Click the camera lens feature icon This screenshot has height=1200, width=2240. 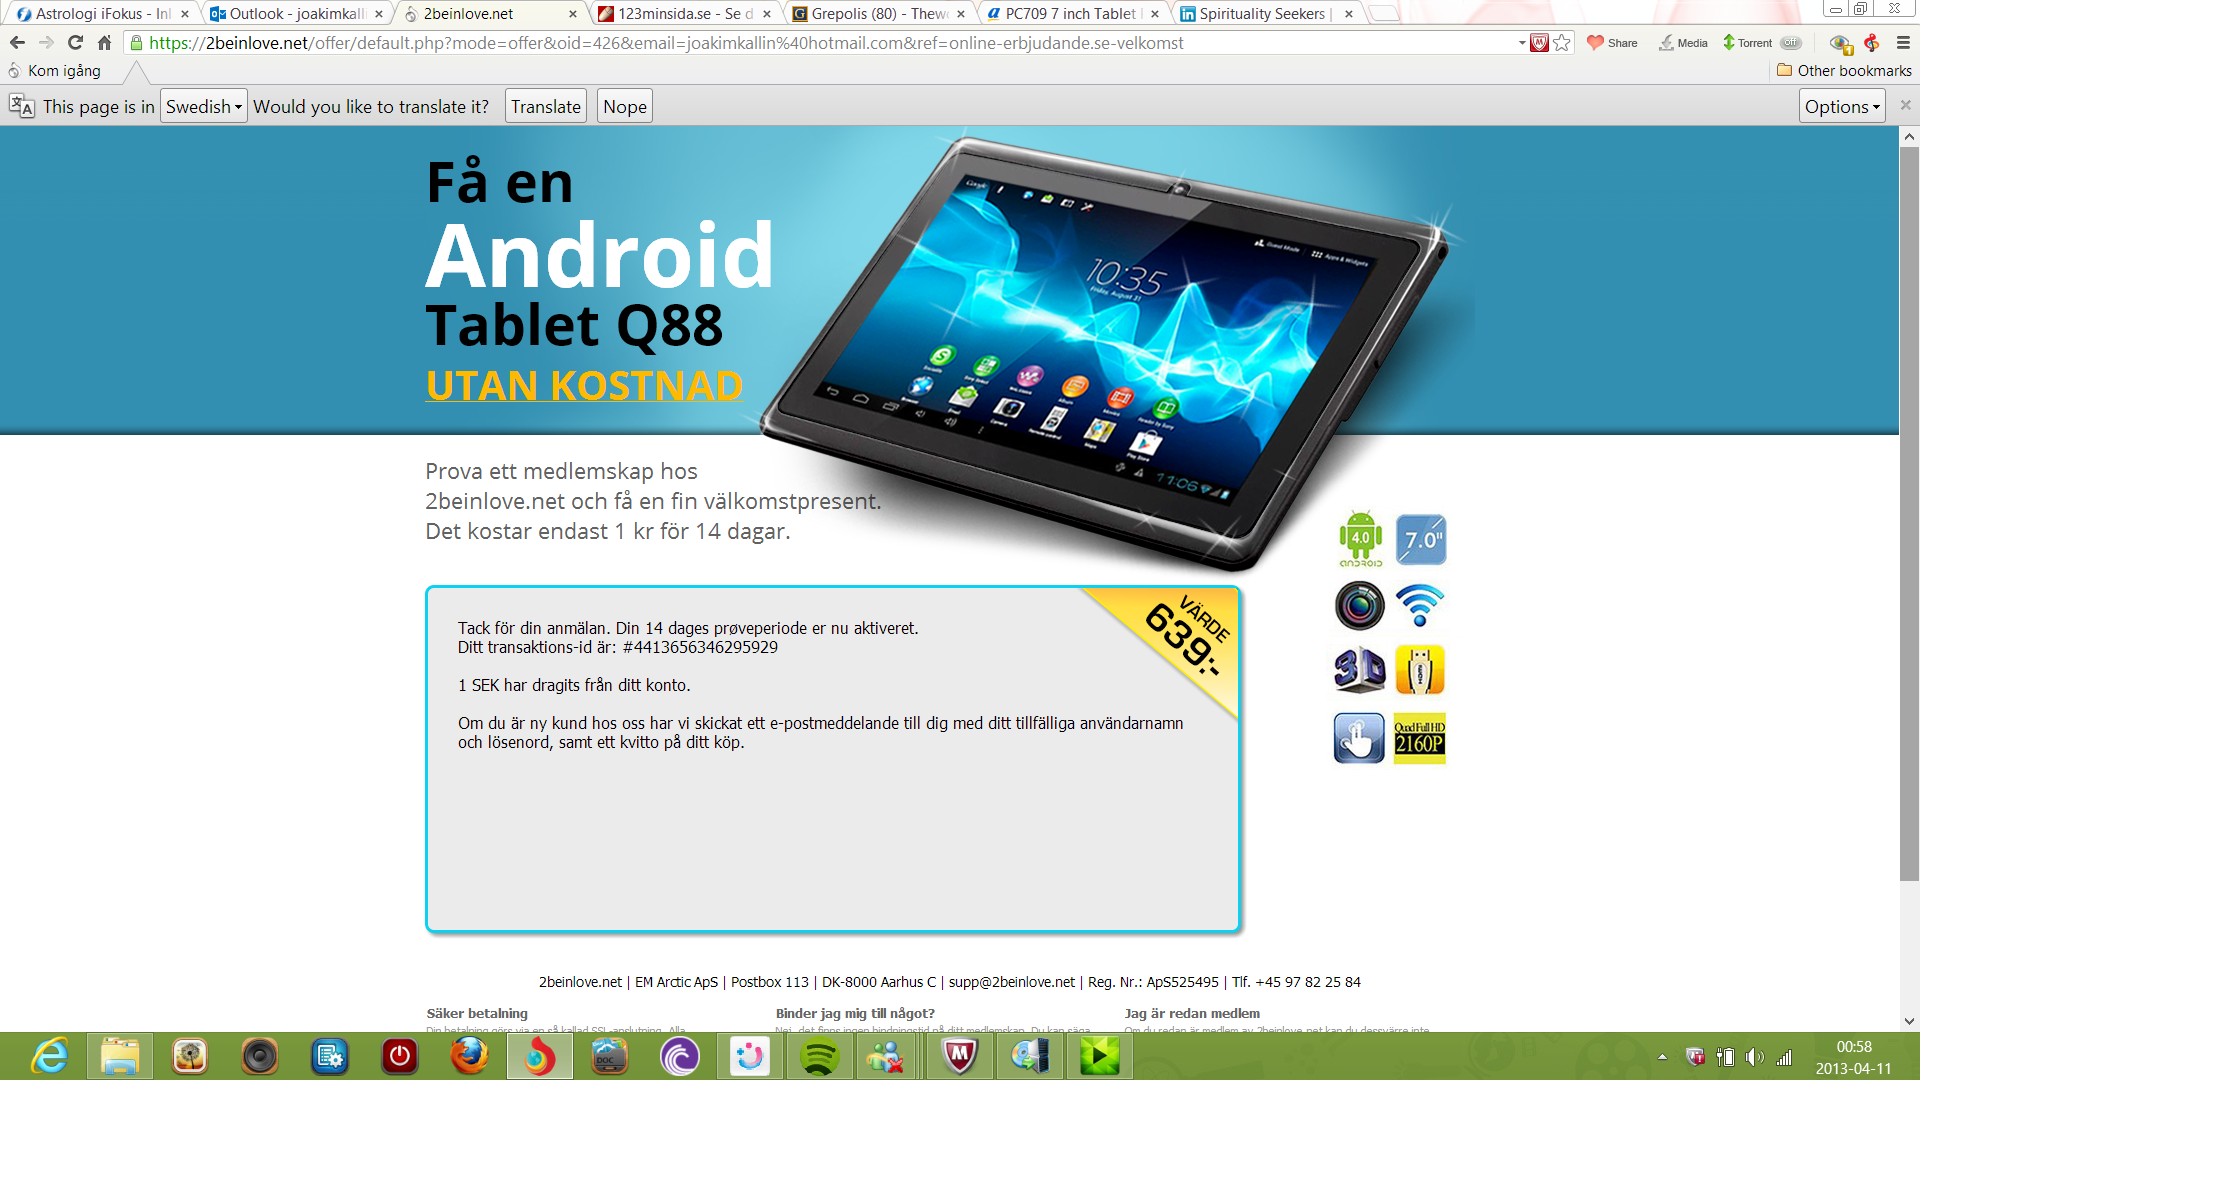[x=1359, y=605]
